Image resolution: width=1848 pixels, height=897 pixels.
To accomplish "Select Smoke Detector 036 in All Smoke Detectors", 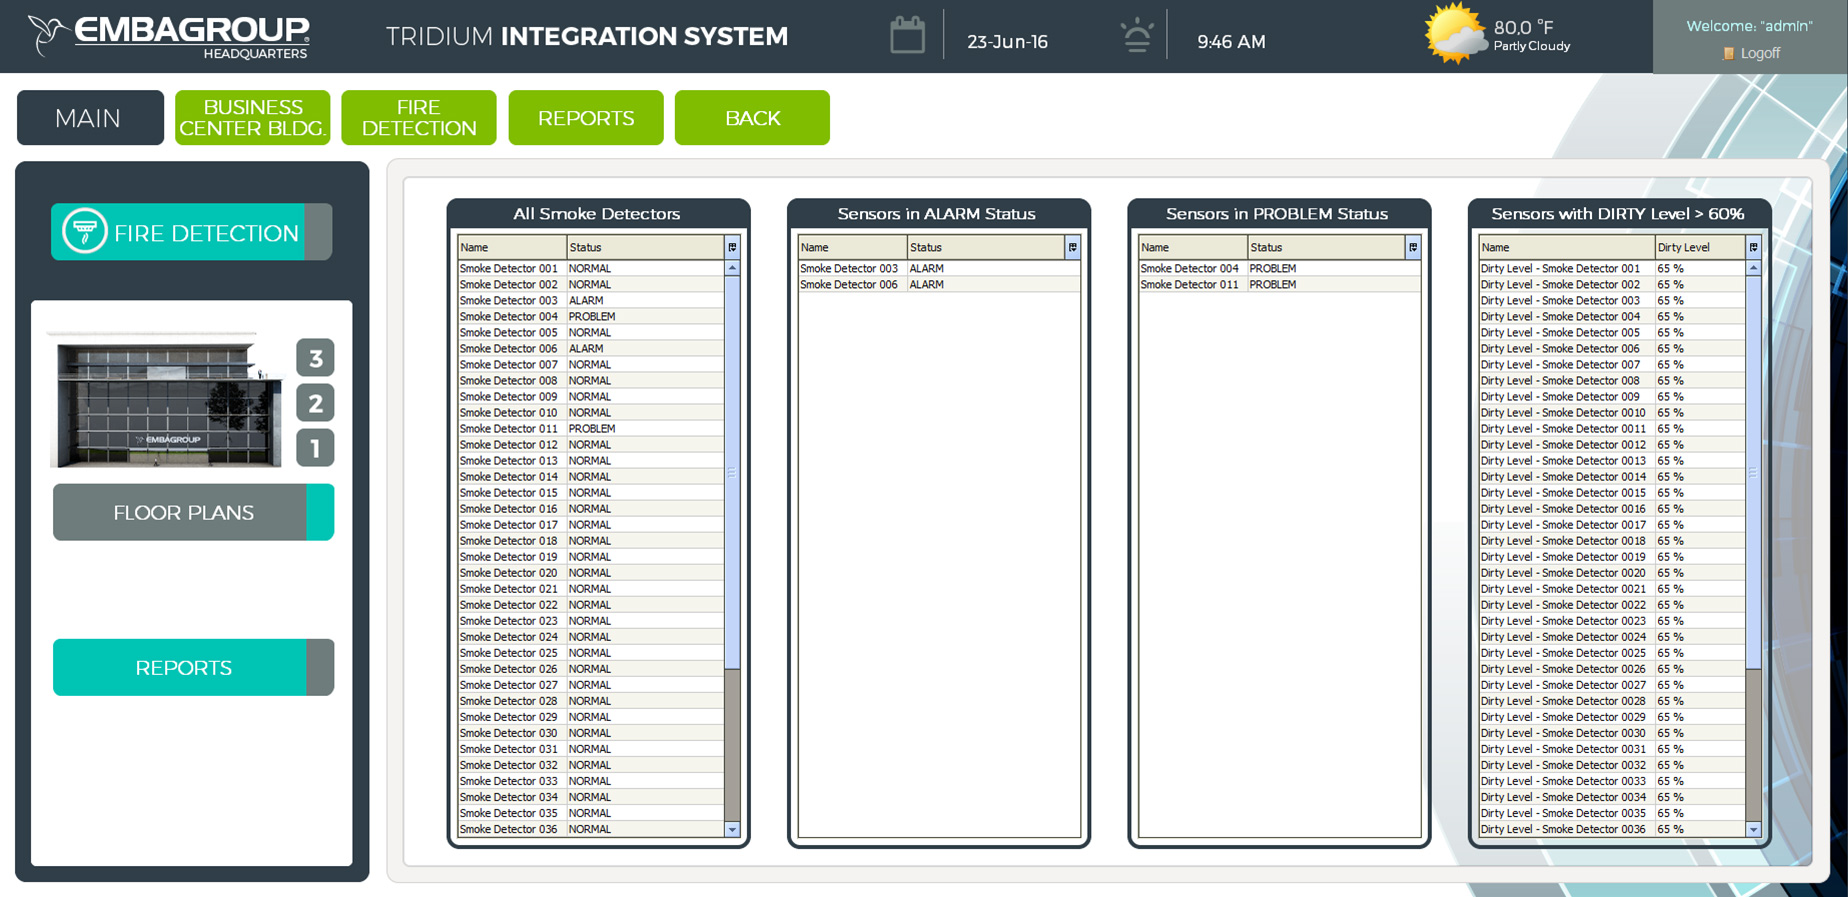I will point(591,829).
